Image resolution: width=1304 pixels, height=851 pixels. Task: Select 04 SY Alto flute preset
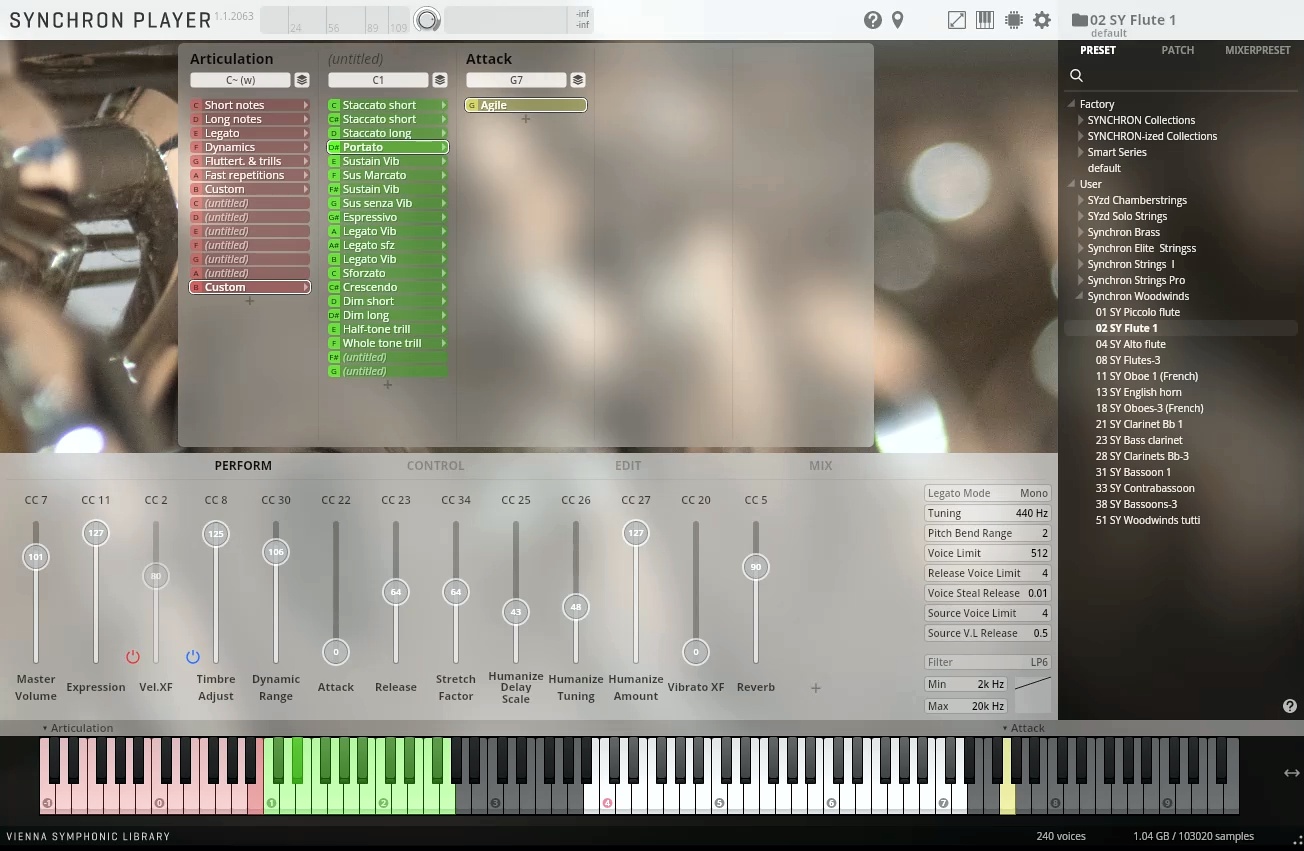pyautogui.click(x=1130, y=344)
